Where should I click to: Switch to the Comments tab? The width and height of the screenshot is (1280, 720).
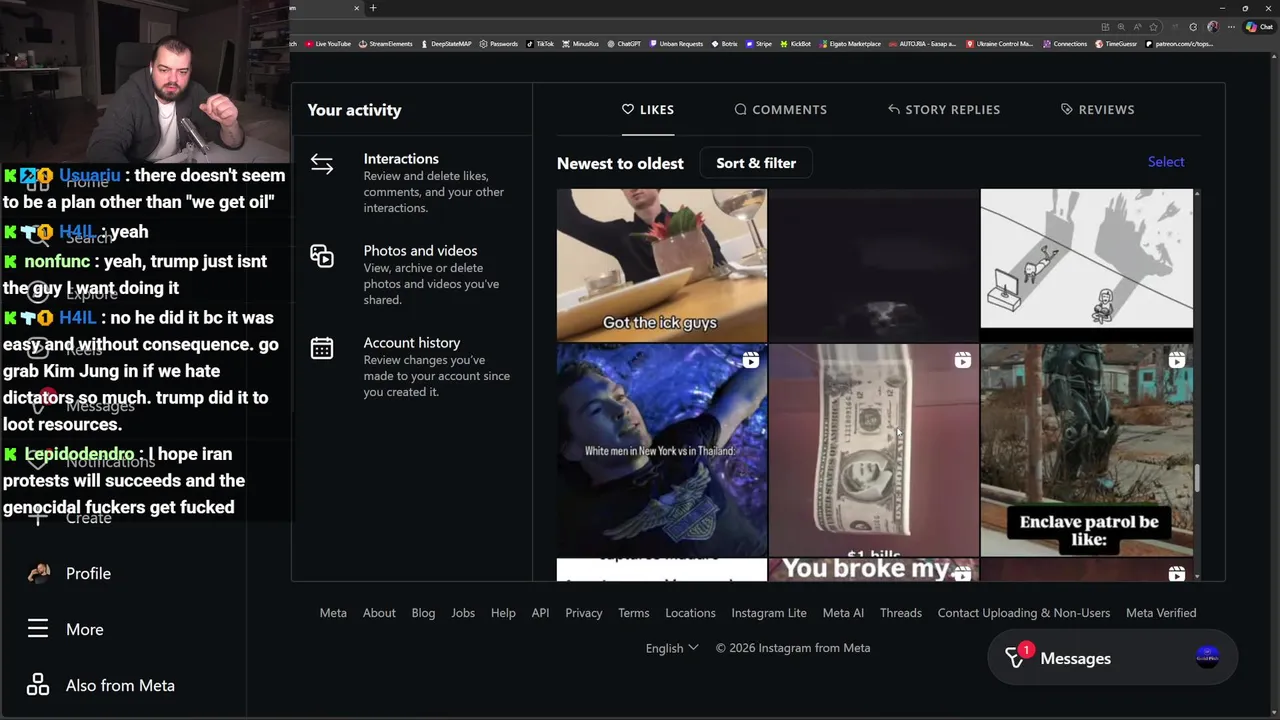(x=781, y=110)
